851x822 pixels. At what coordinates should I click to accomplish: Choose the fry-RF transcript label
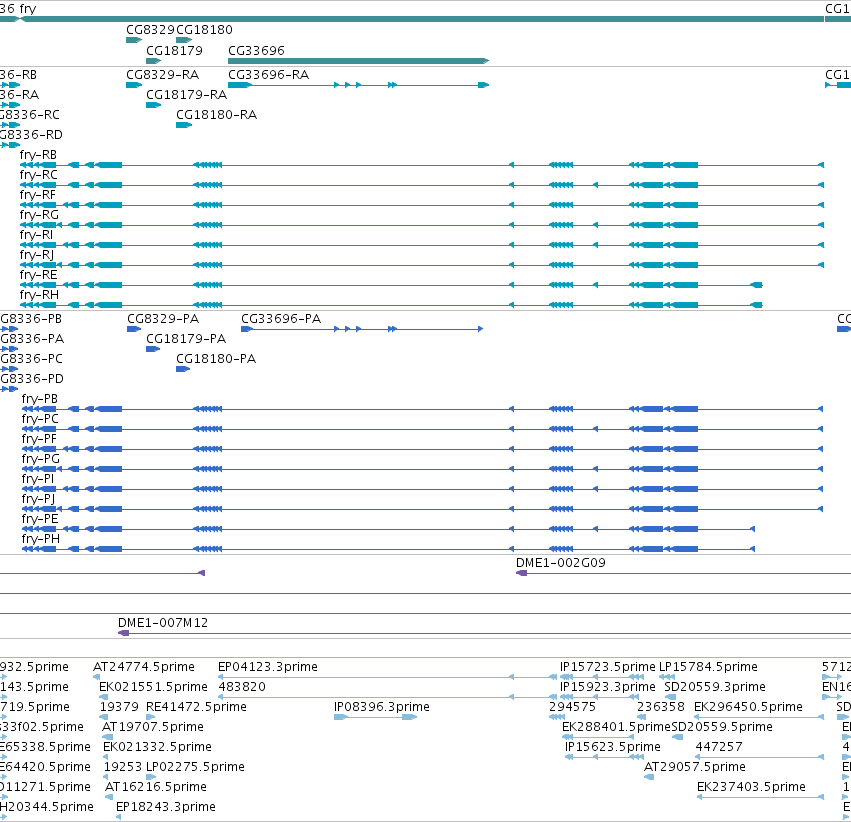point(37,195)
